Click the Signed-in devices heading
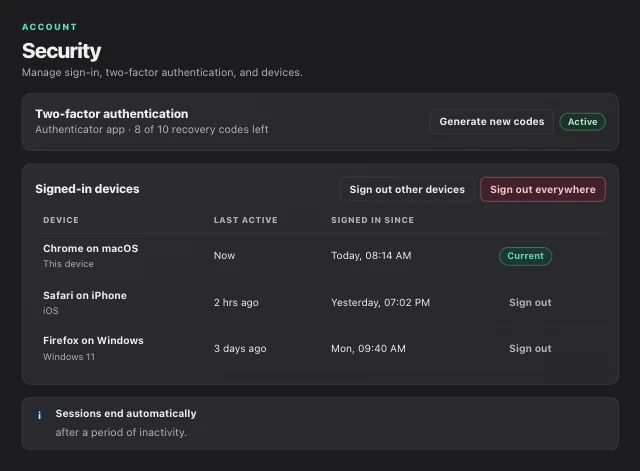This screenshot has height=471, width=640. 87,189
